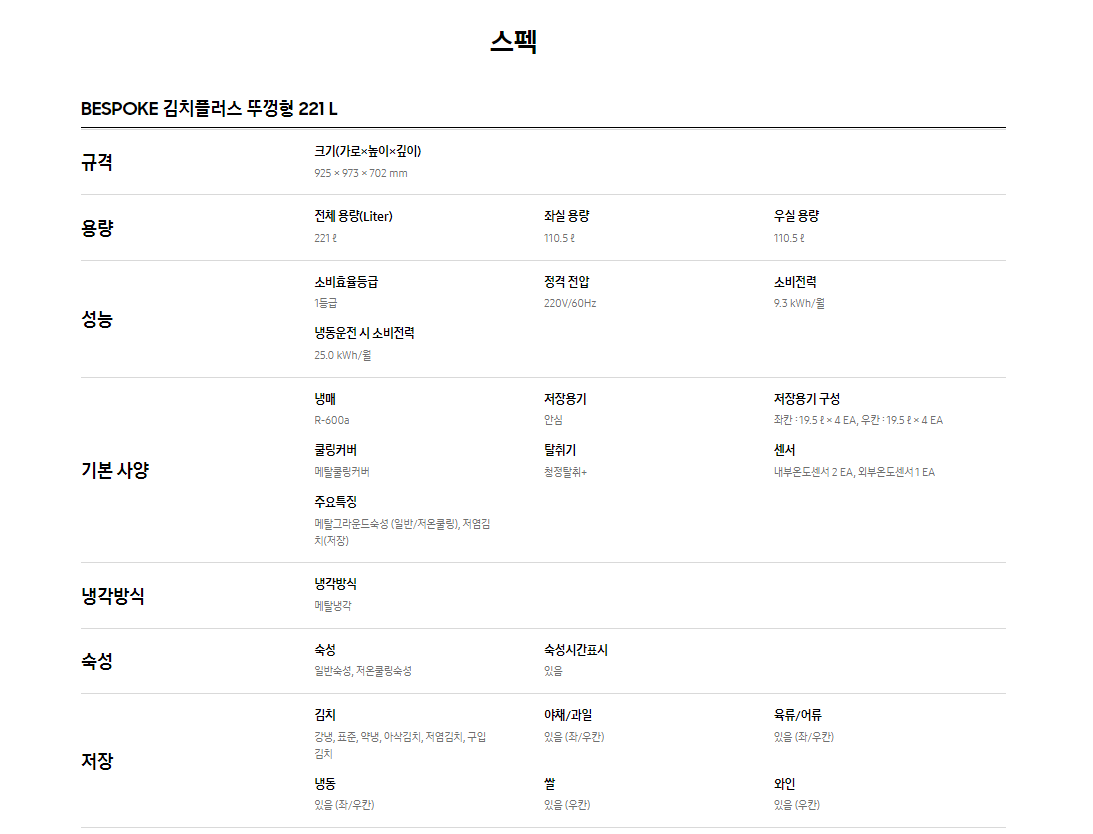Select the 925 × 973 × 702 mm value
The width and height of the screenshot is (1093, 834).
click(x=360, y=173)
